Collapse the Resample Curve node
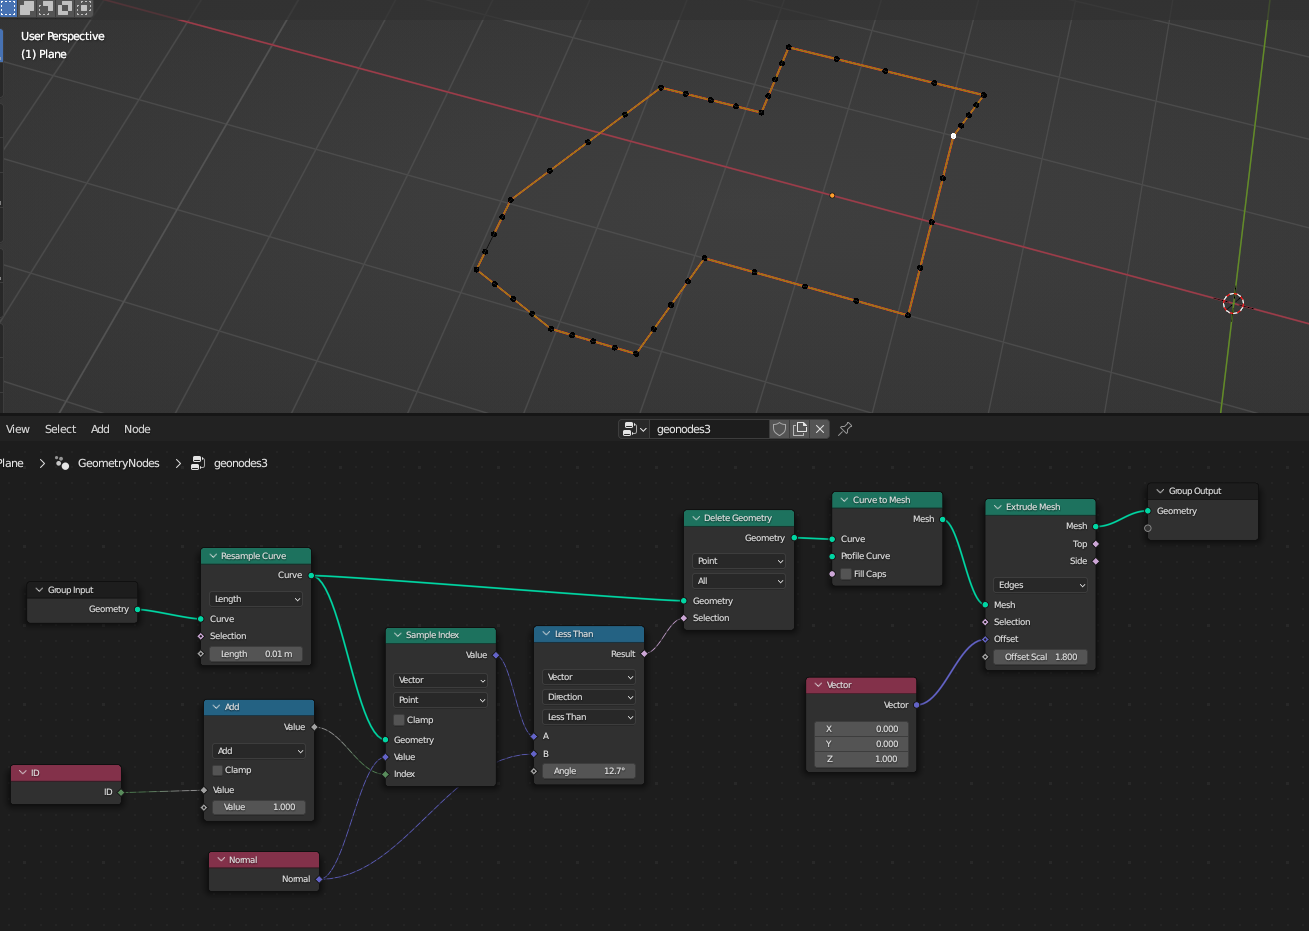 click(x=213, y=556)
